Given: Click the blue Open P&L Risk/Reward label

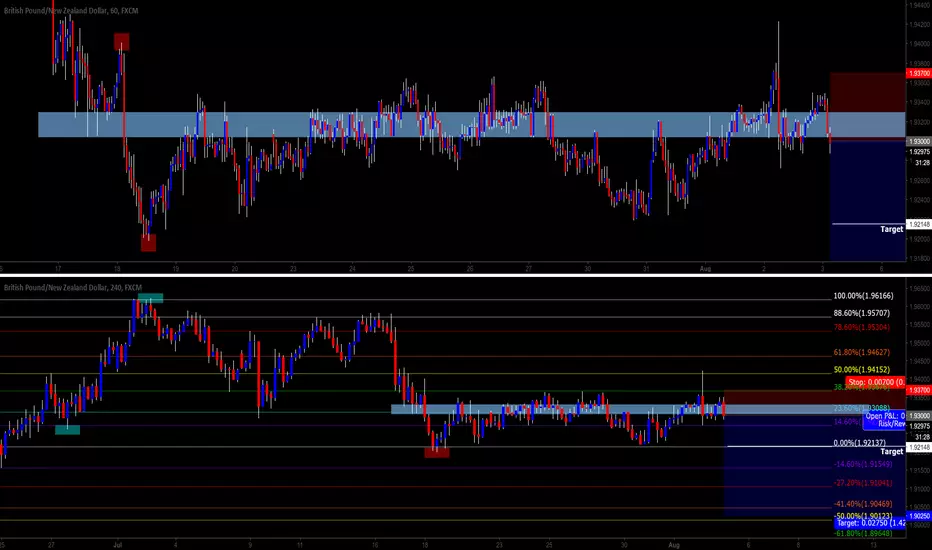Looking at the screenshot, I should click(x=884, y=420).
